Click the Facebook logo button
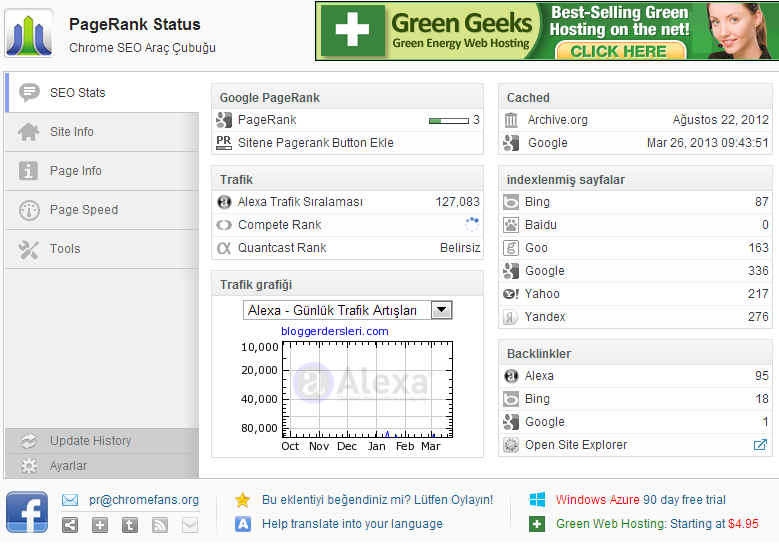 tap(27, 512)
